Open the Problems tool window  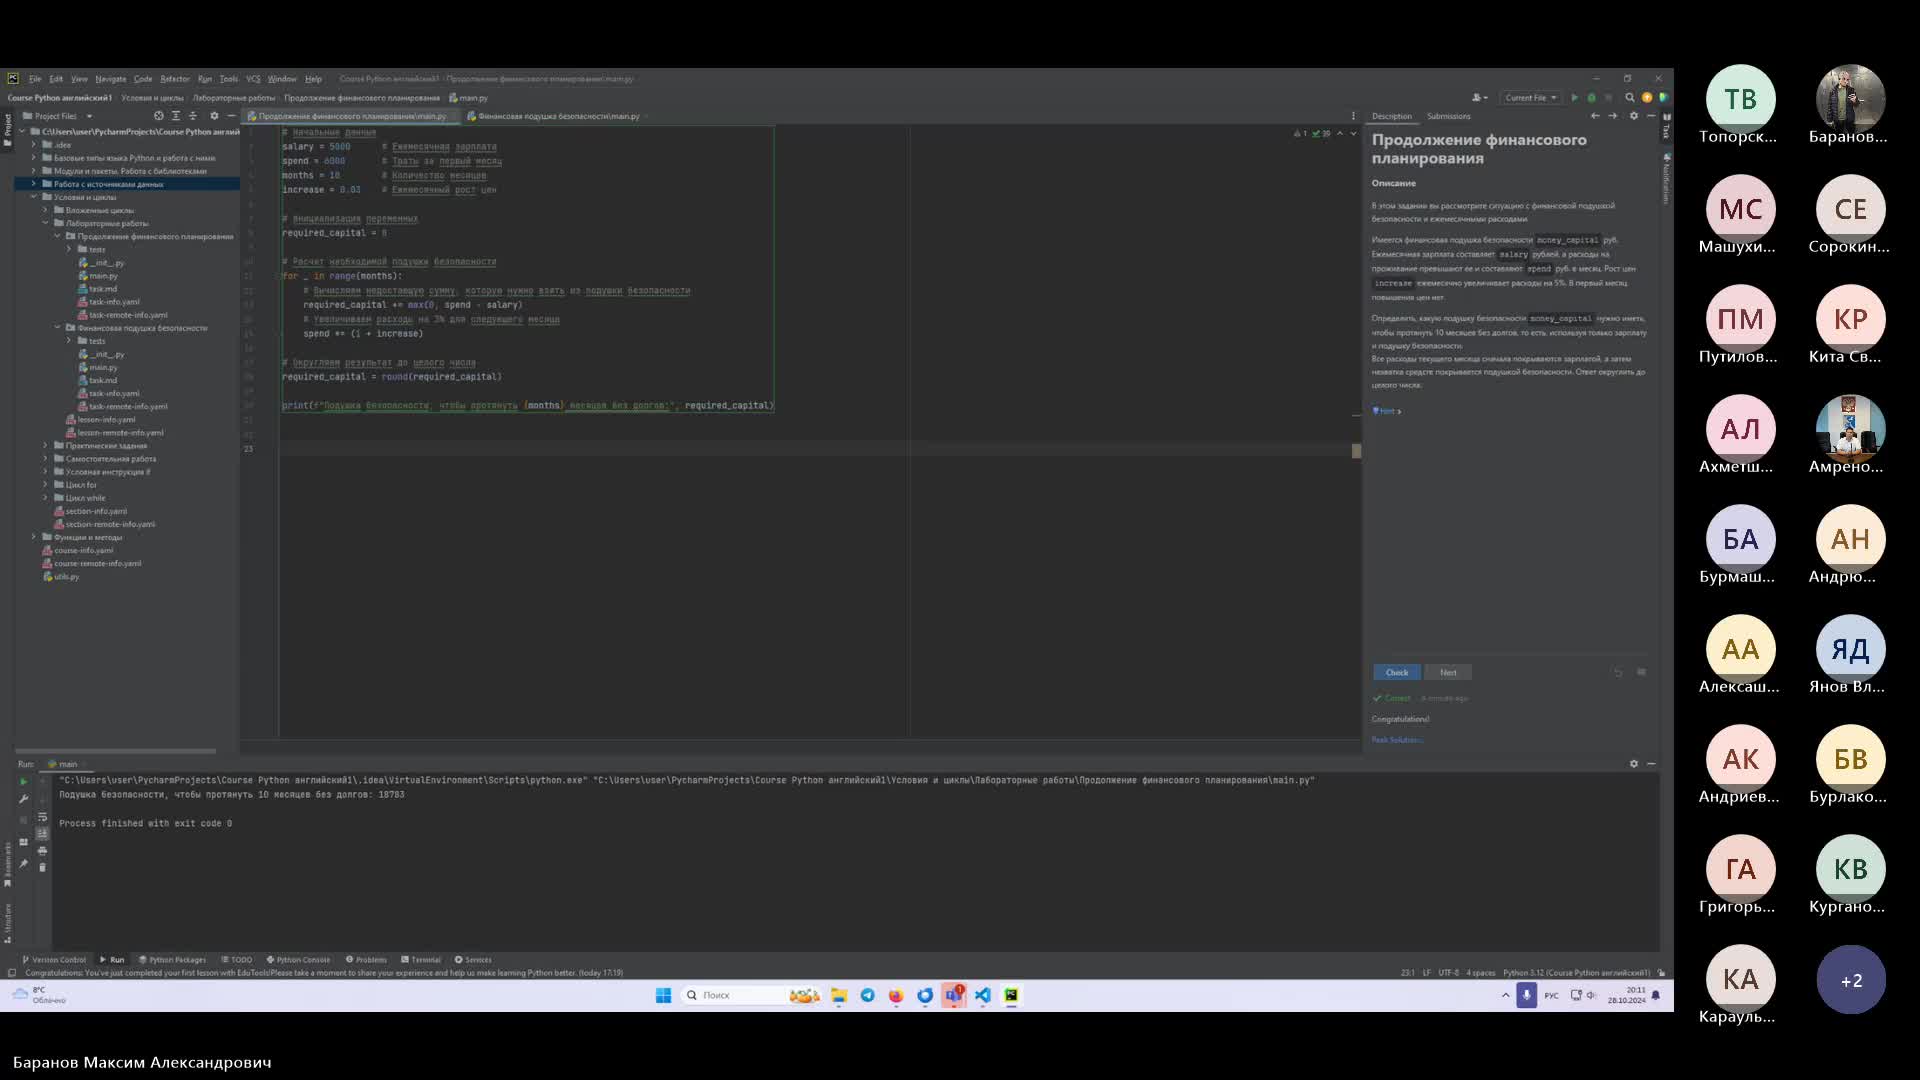pyautogui.click(x=366, y=960)
